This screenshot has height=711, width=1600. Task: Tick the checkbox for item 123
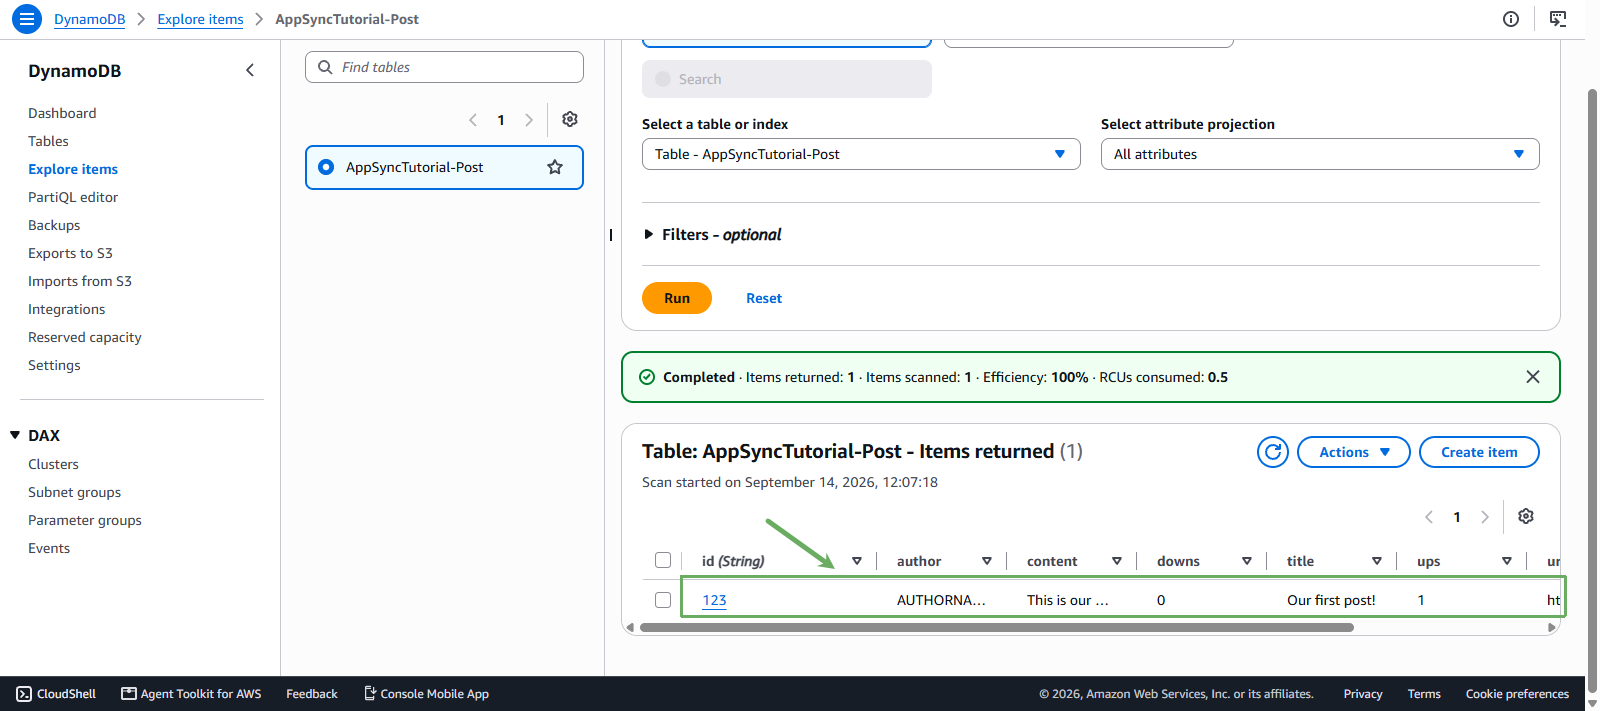[x=663, y=600]
